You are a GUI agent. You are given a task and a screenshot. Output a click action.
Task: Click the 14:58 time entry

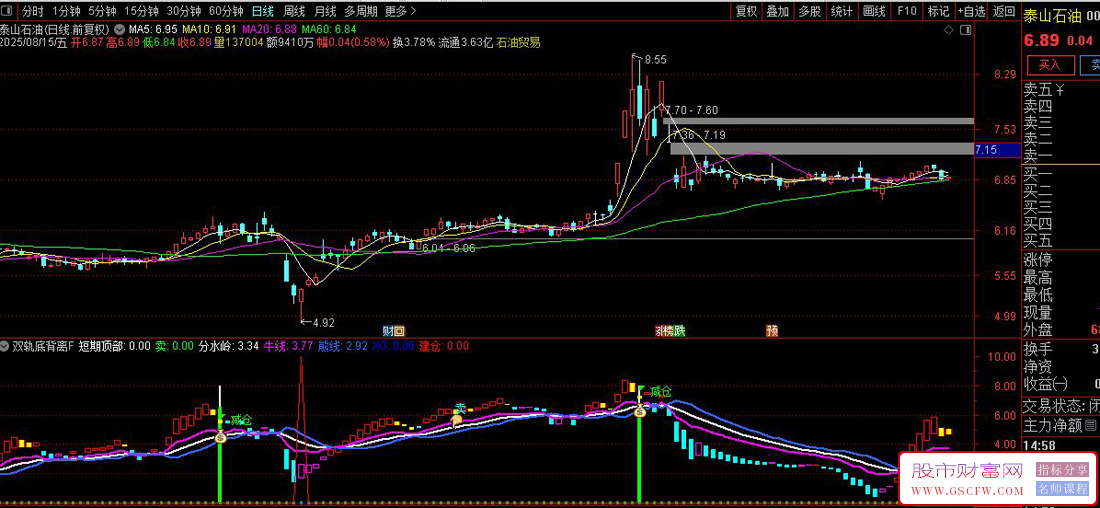[1038, 445]
